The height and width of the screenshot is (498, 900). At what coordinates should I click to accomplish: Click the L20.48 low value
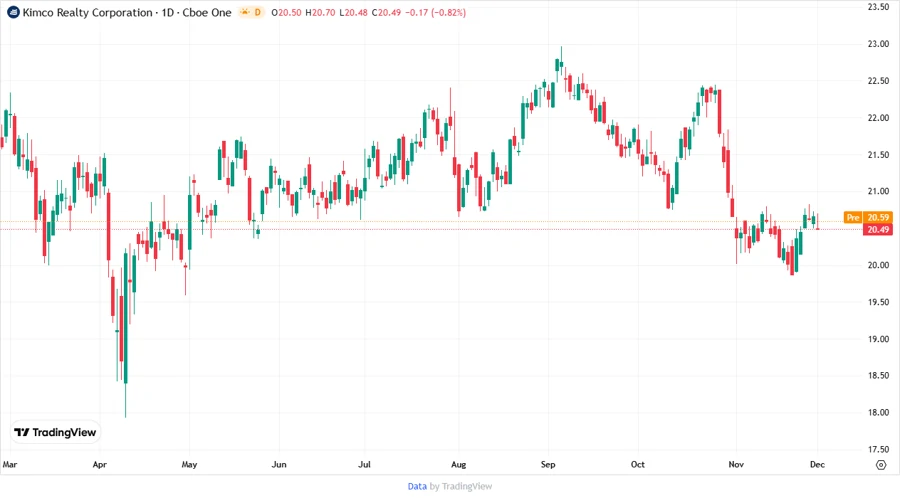point(354,12)
